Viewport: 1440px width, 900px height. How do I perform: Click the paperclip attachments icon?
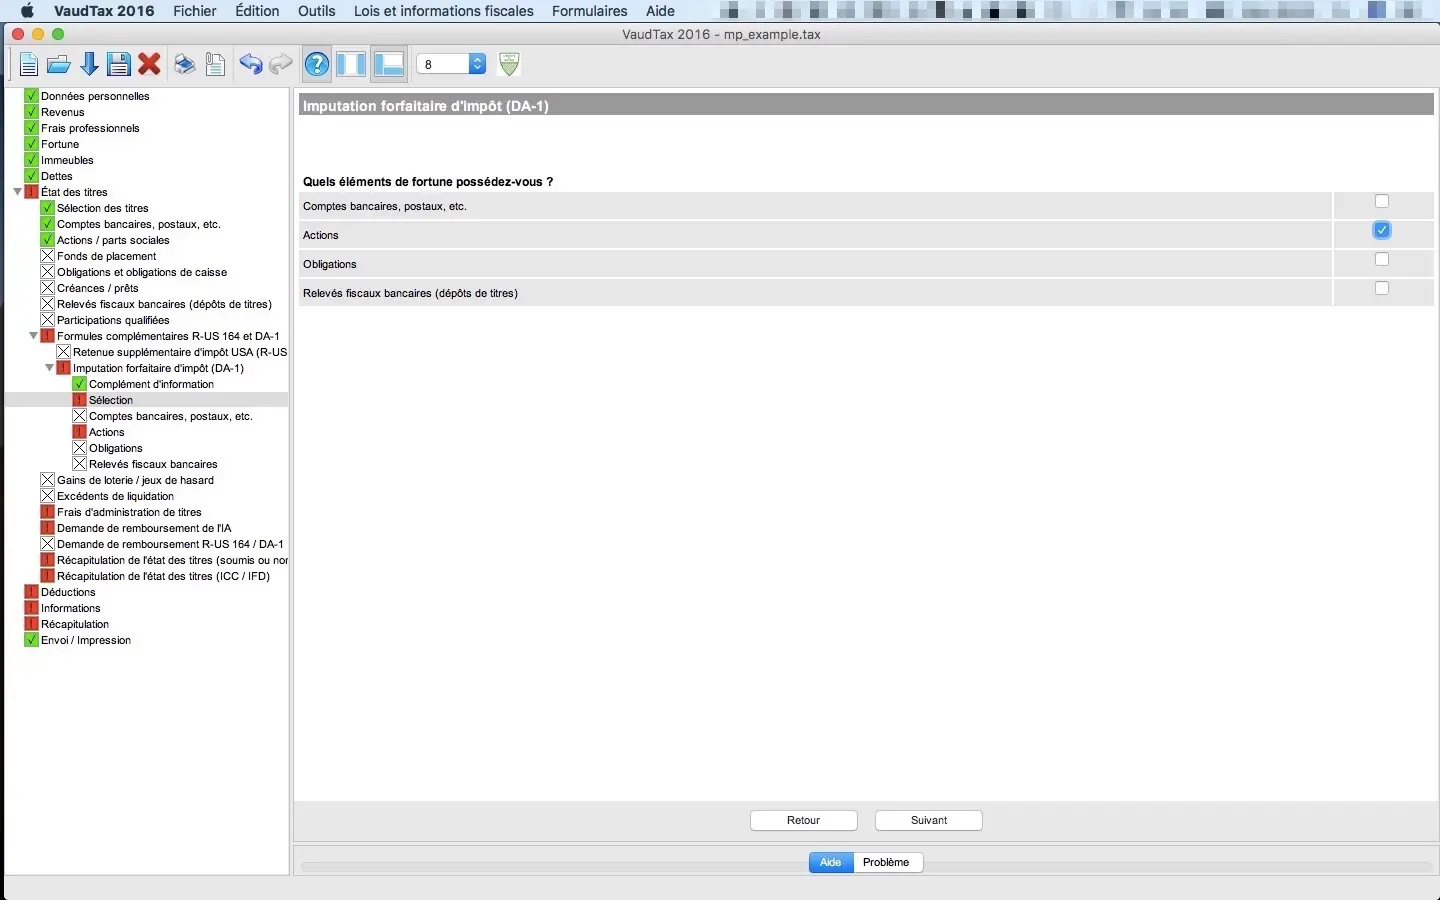click(x=215, y=65)
